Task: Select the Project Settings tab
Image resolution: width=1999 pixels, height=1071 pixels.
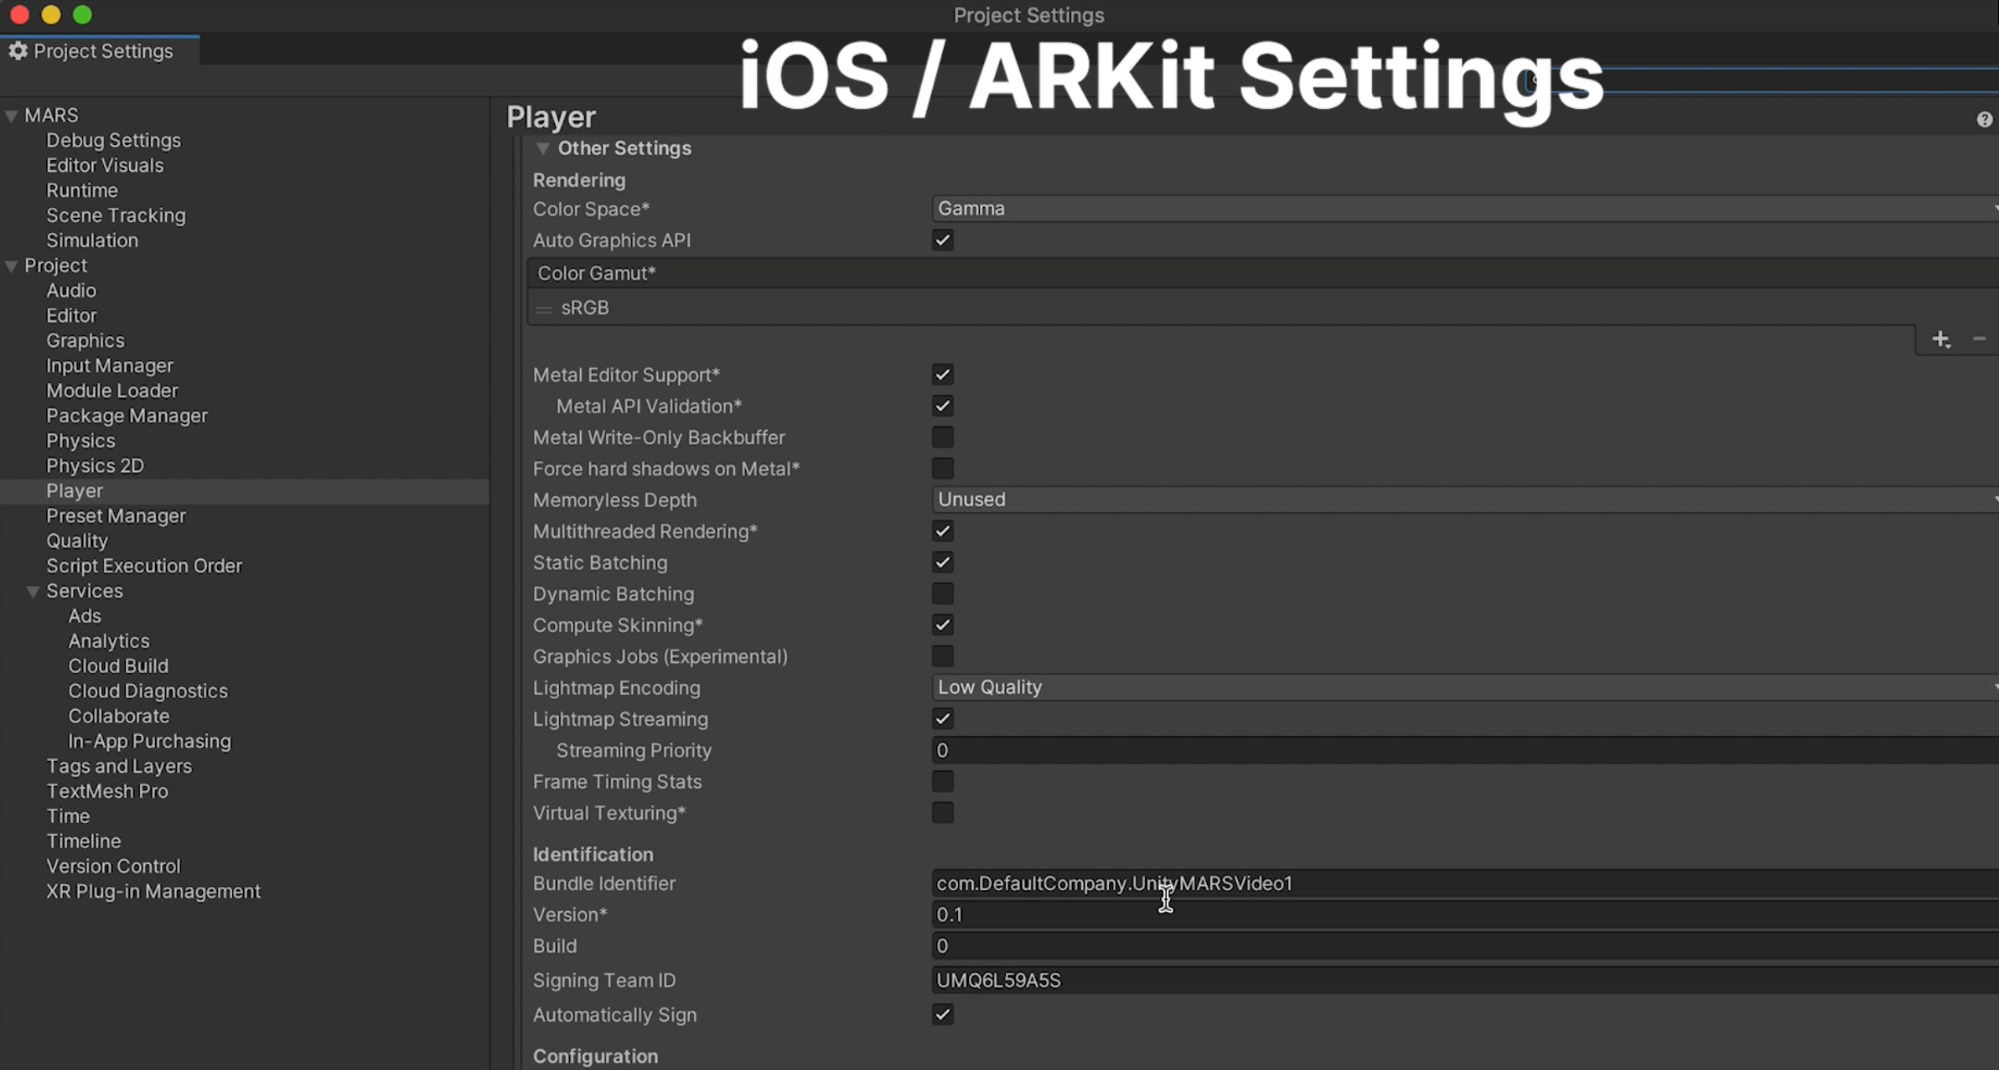Action: [x=100, y=51]
